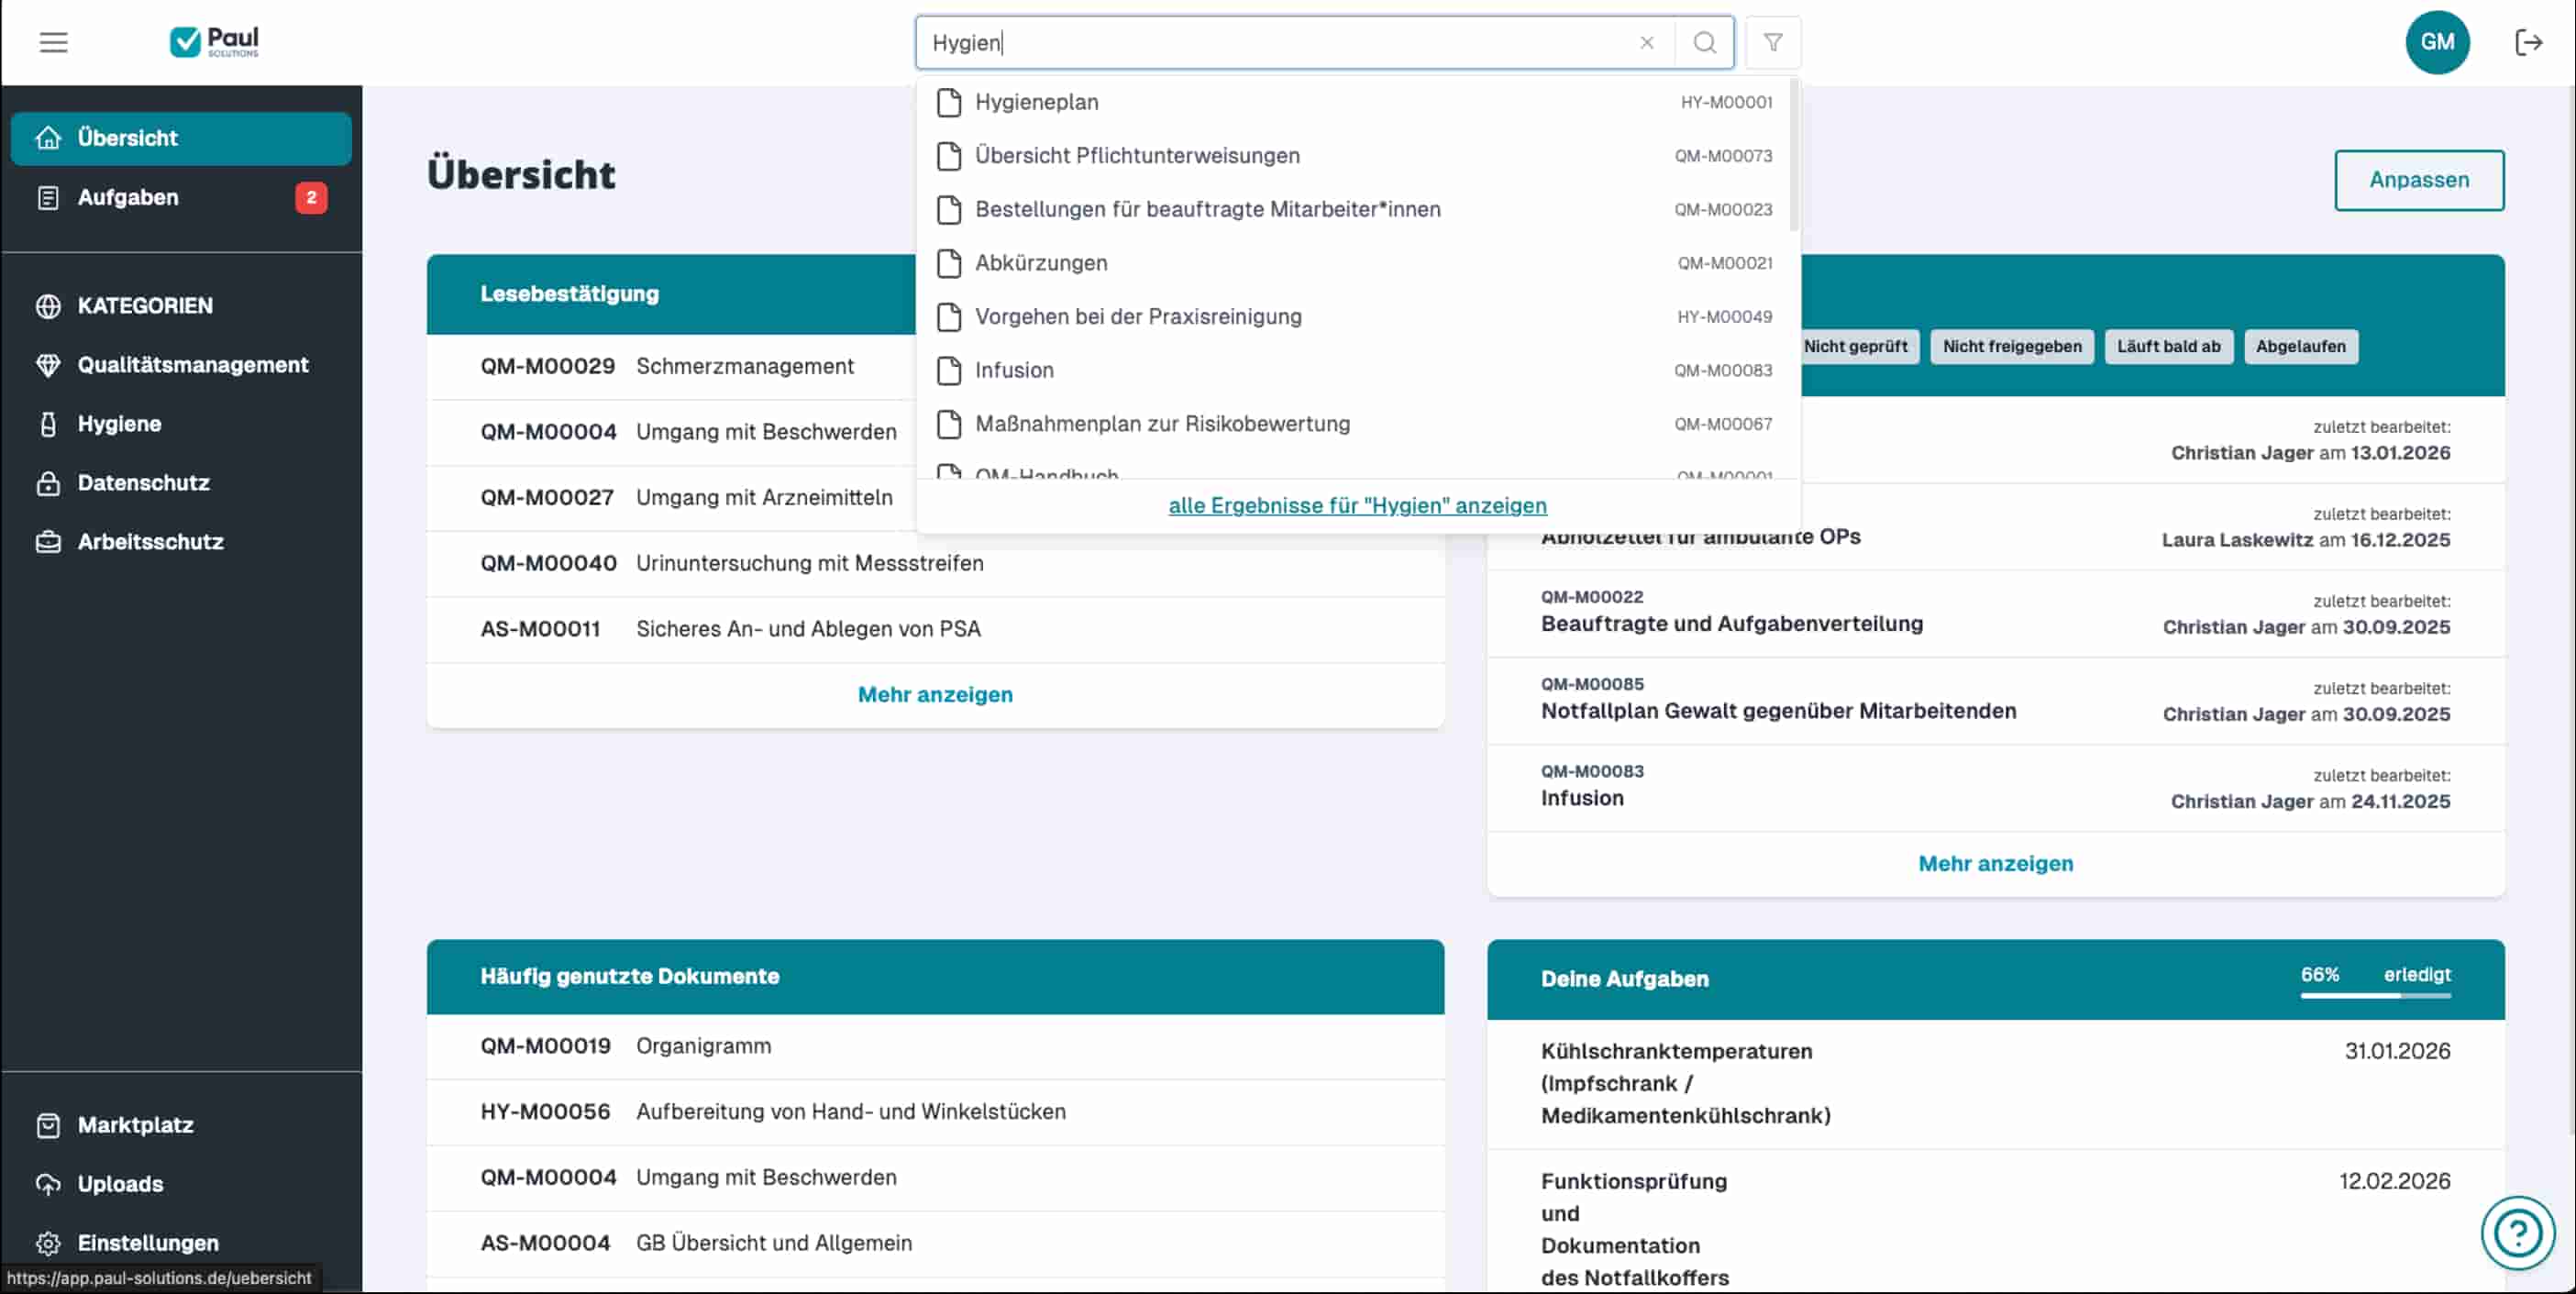Expand documents list via right Mehr anzeigen

click(x=1994, y=863)
